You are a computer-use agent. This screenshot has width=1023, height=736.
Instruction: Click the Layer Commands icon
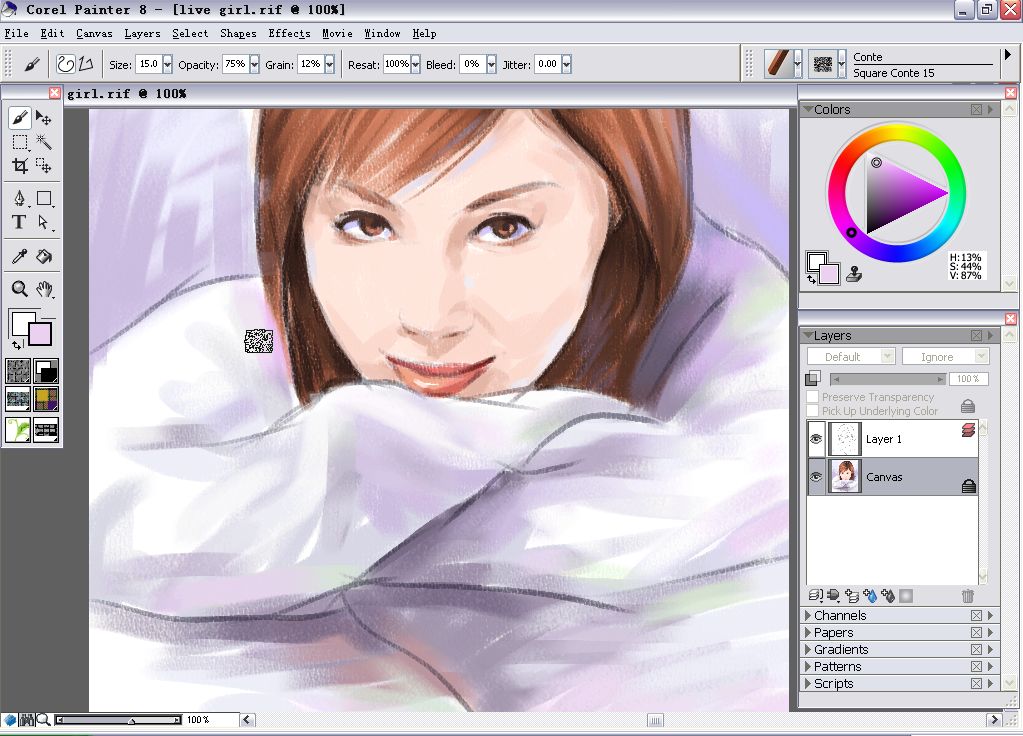click(816, 596)
